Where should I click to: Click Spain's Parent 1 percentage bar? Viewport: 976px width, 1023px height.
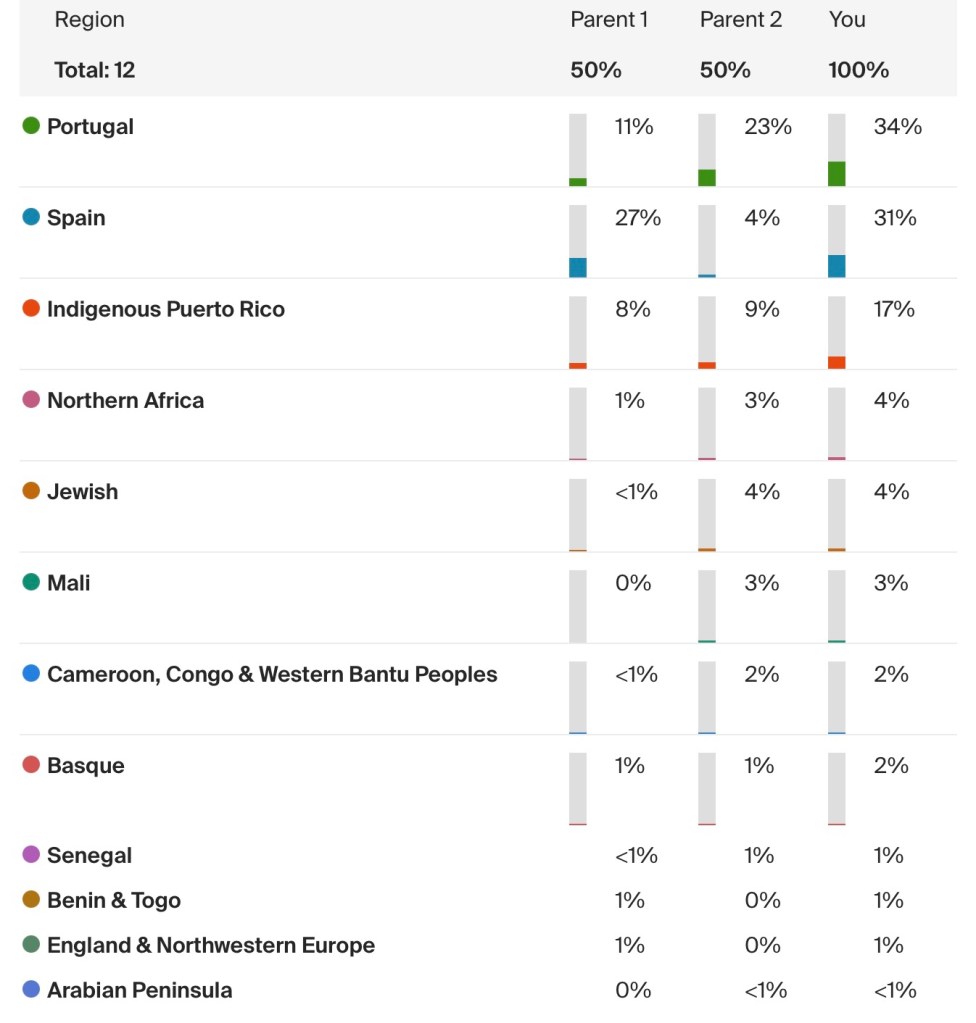click(578, 241)
